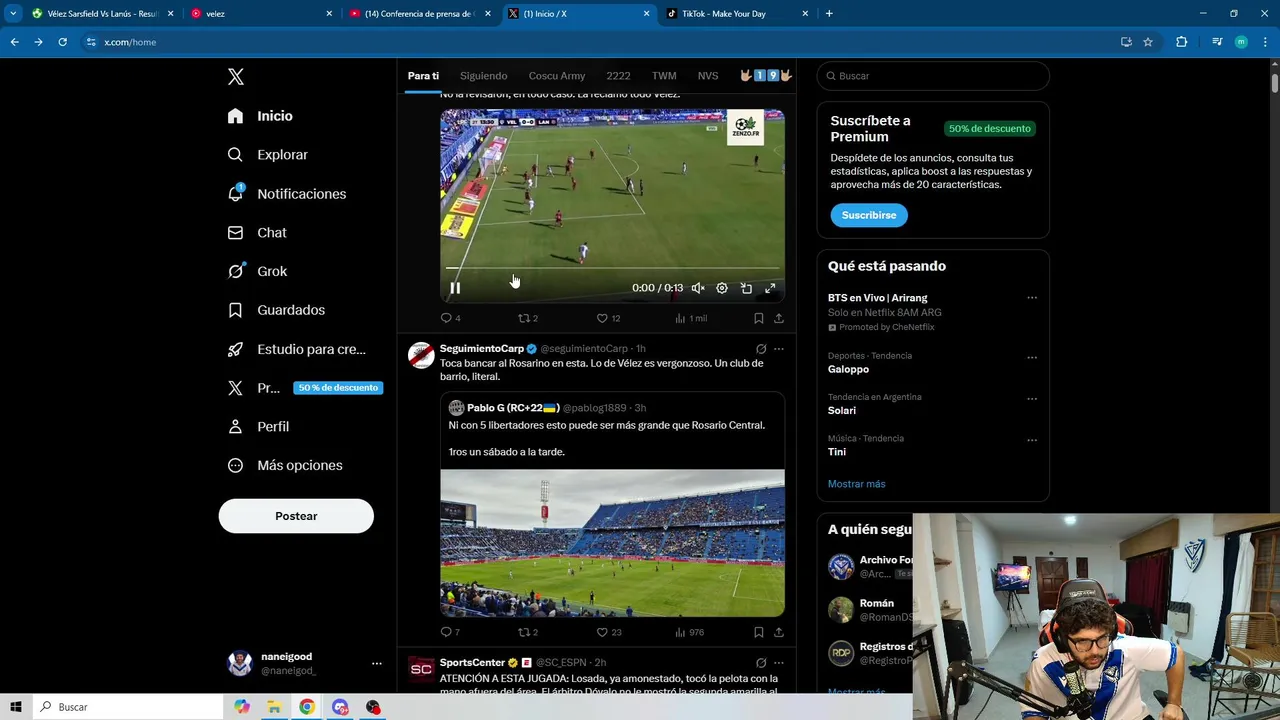Open Windows Start menu
The image size is (1280, 720).
click(x=16, y=707)
